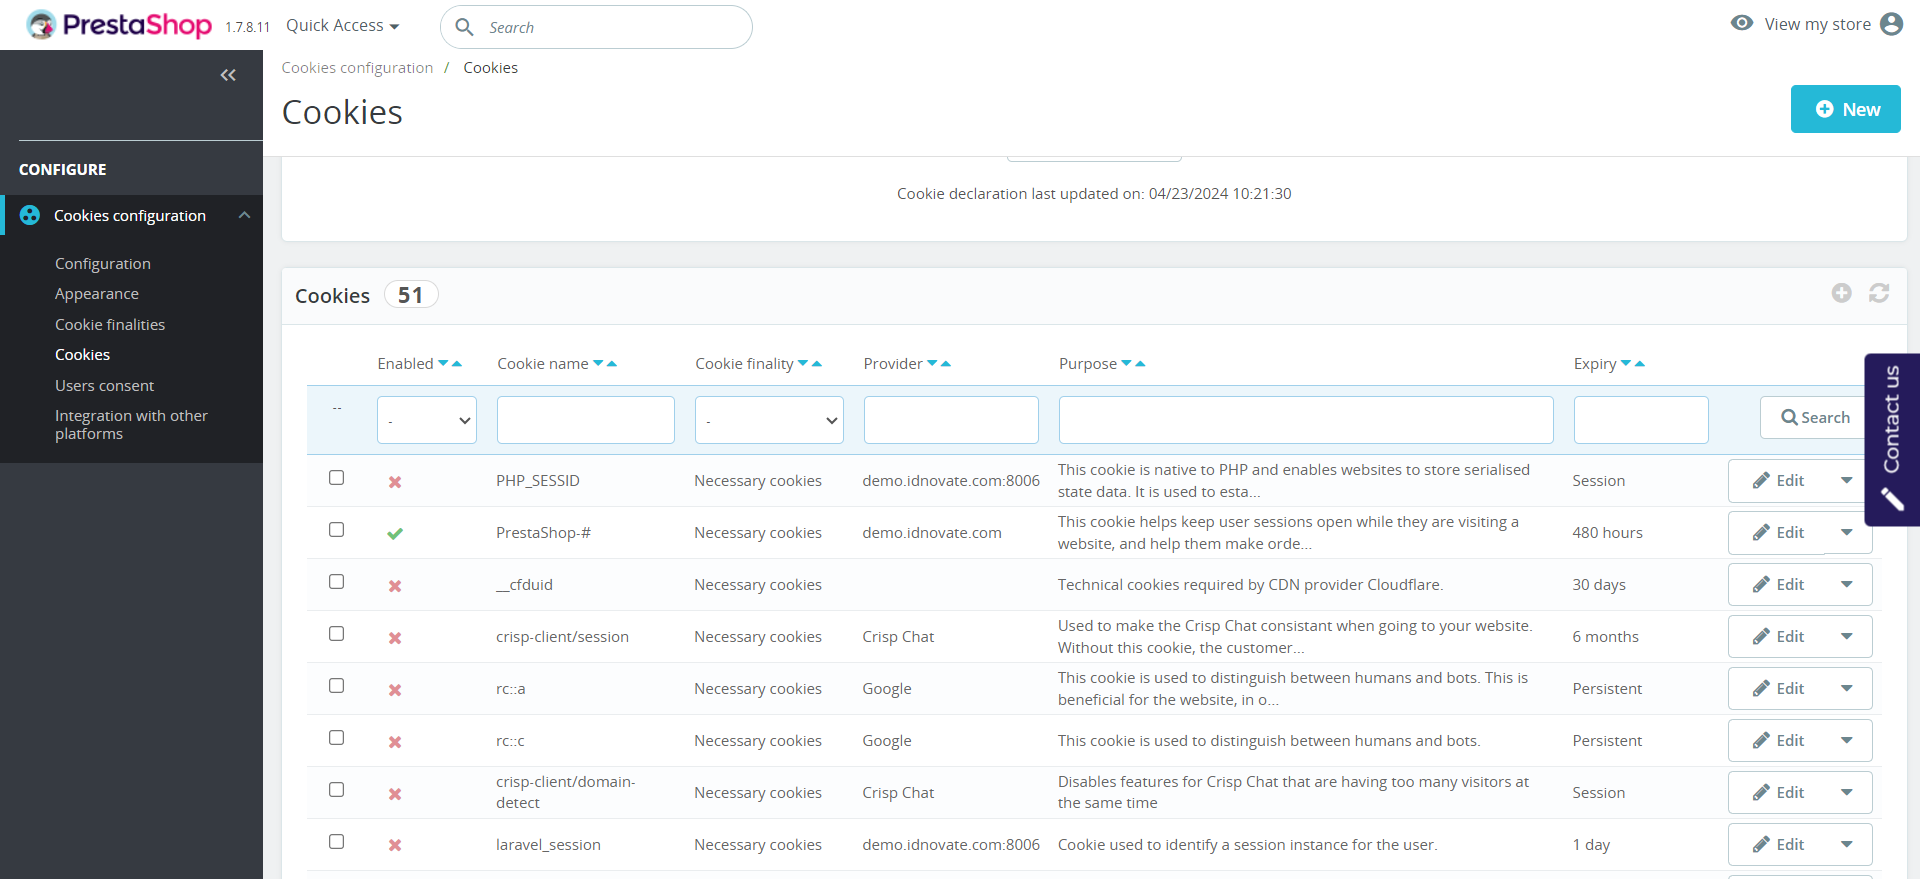This screenshot has height=879, width=1920.
Task: Click the user profile avatar icon
Action: (1891, 24)
